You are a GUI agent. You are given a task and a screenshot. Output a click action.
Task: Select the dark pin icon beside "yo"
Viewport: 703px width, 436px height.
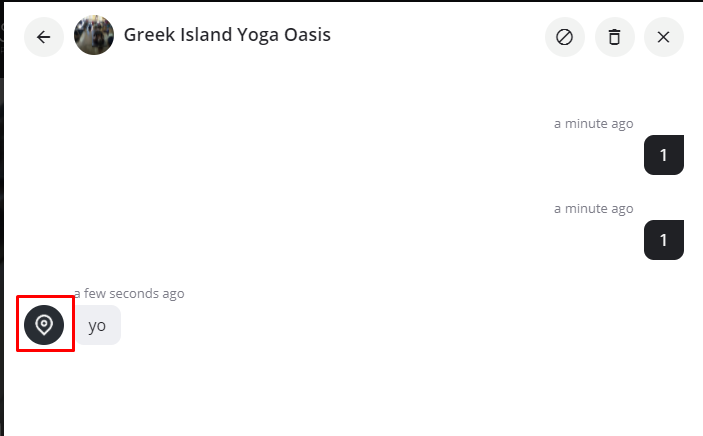click(44, 325)
